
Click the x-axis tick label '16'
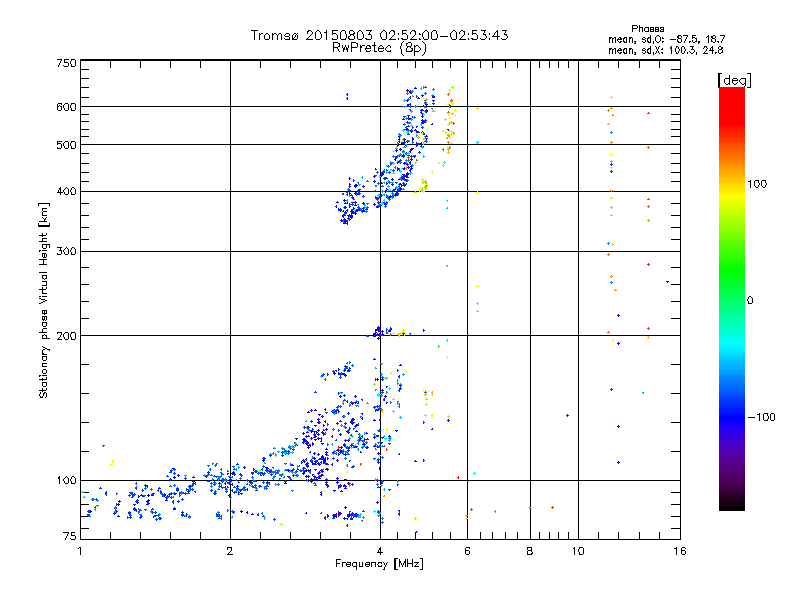pyautogui.click(x=680, y=551)
